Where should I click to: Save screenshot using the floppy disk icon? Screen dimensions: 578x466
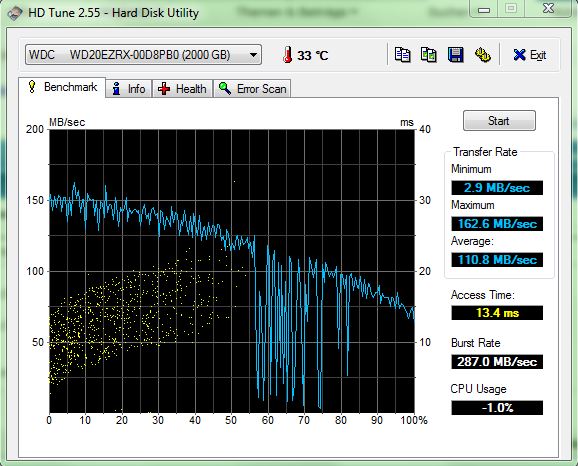coord(456,55)
